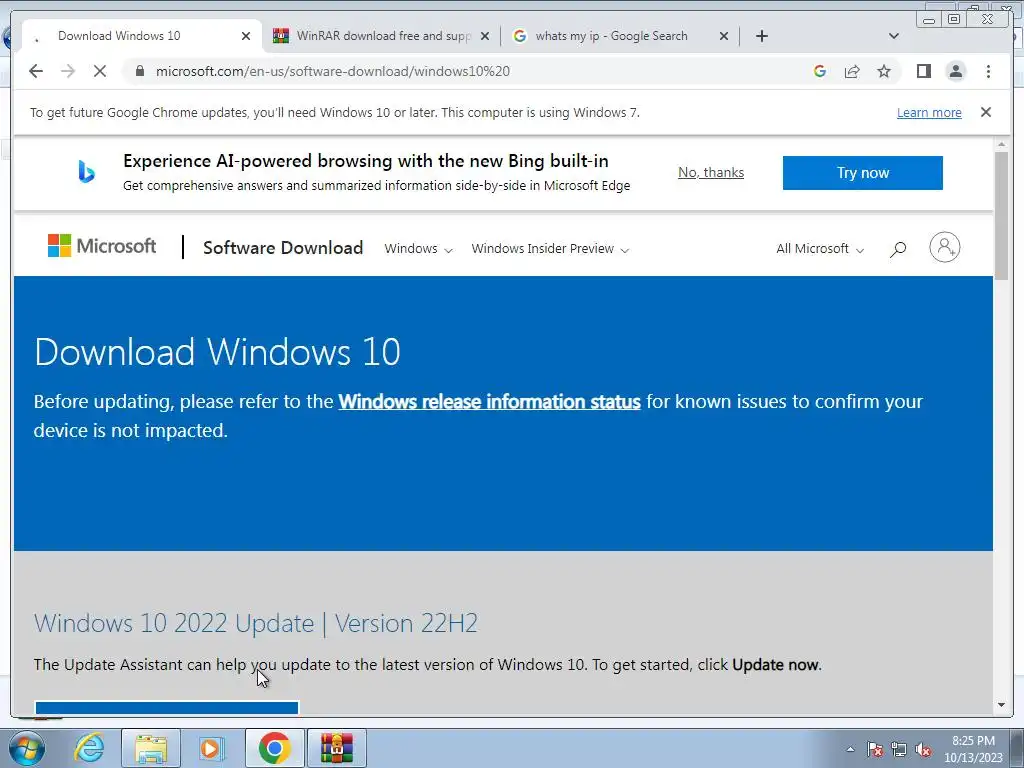Dismiss the Chrome update notice
The height and width of the screenshot is (768, 1024).
[x=986, y=112]
